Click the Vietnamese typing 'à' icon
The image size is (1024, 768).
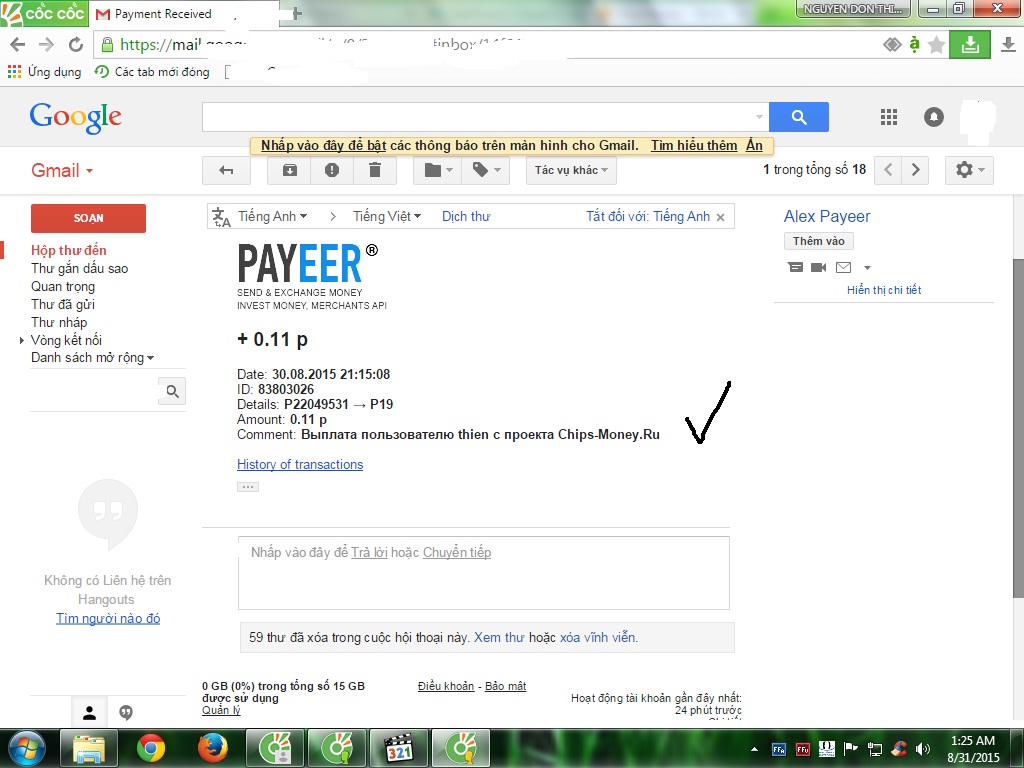(914, 44)
